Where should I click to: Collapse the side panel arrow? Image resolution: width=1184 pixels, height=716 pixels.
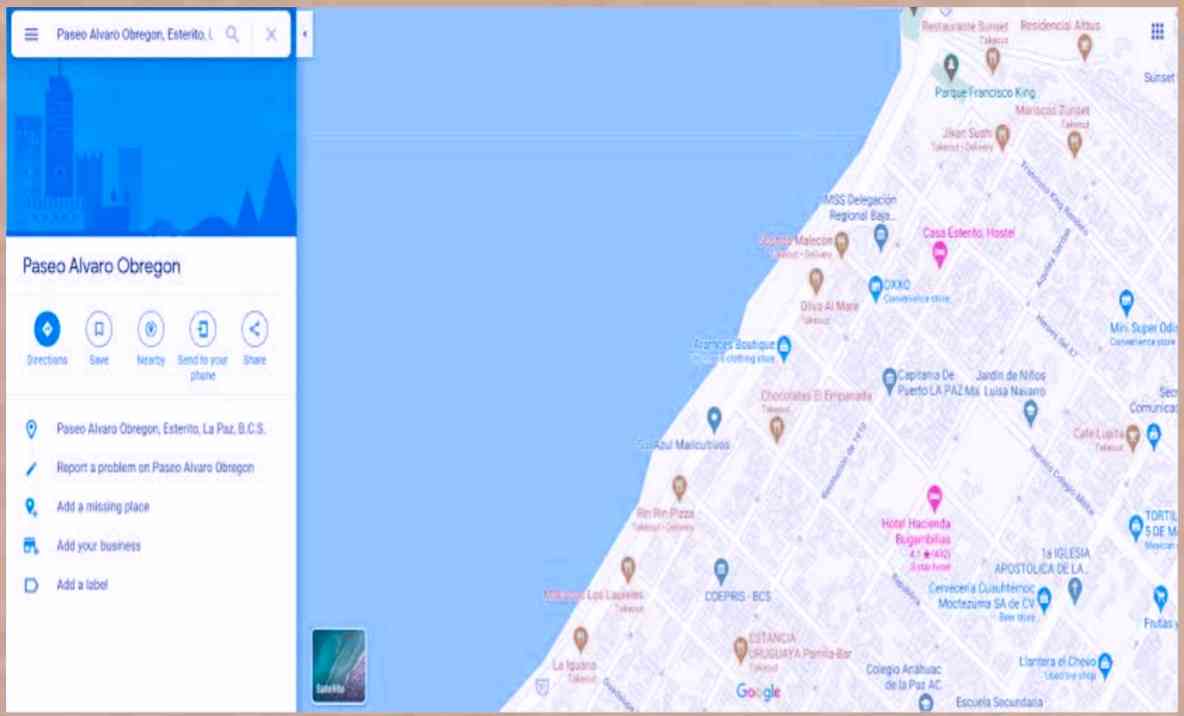(304, 34)
